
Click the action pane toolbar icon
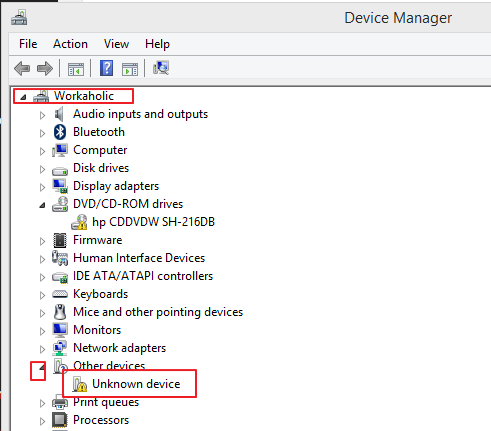130,69
